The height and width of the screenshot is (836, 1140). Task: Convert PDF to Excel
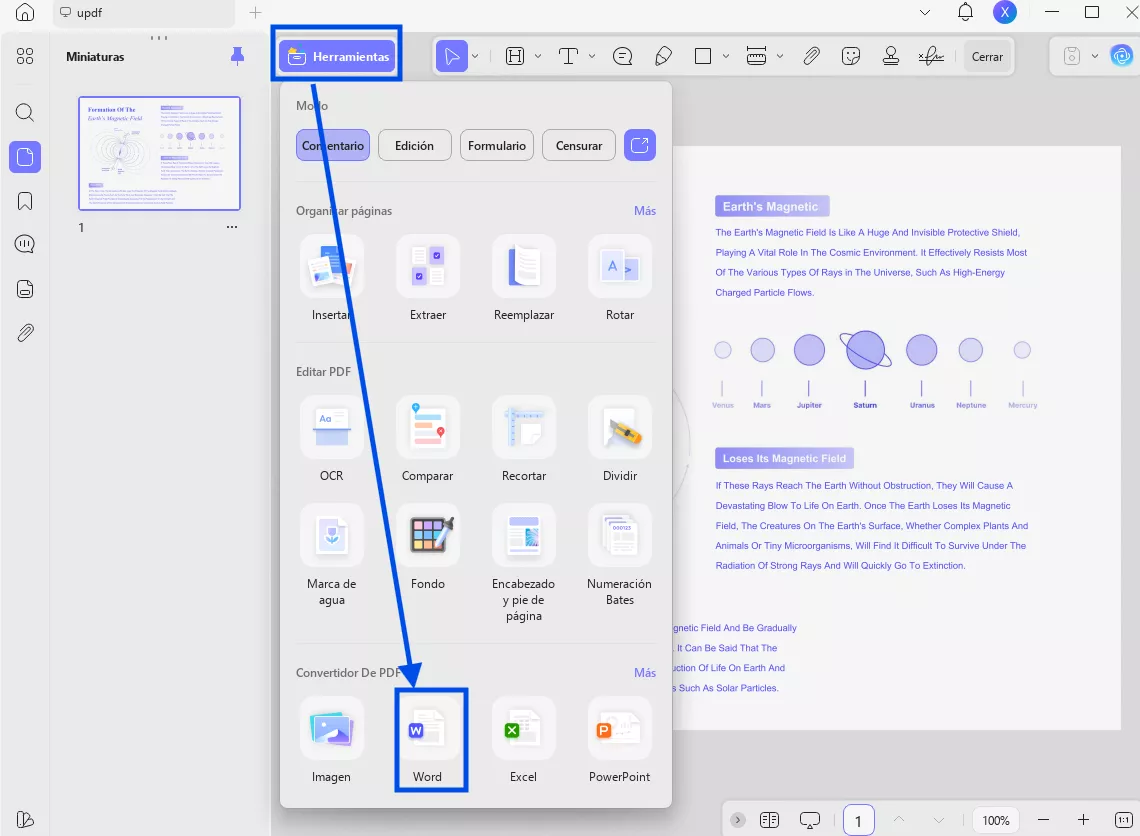coord(523,741)
